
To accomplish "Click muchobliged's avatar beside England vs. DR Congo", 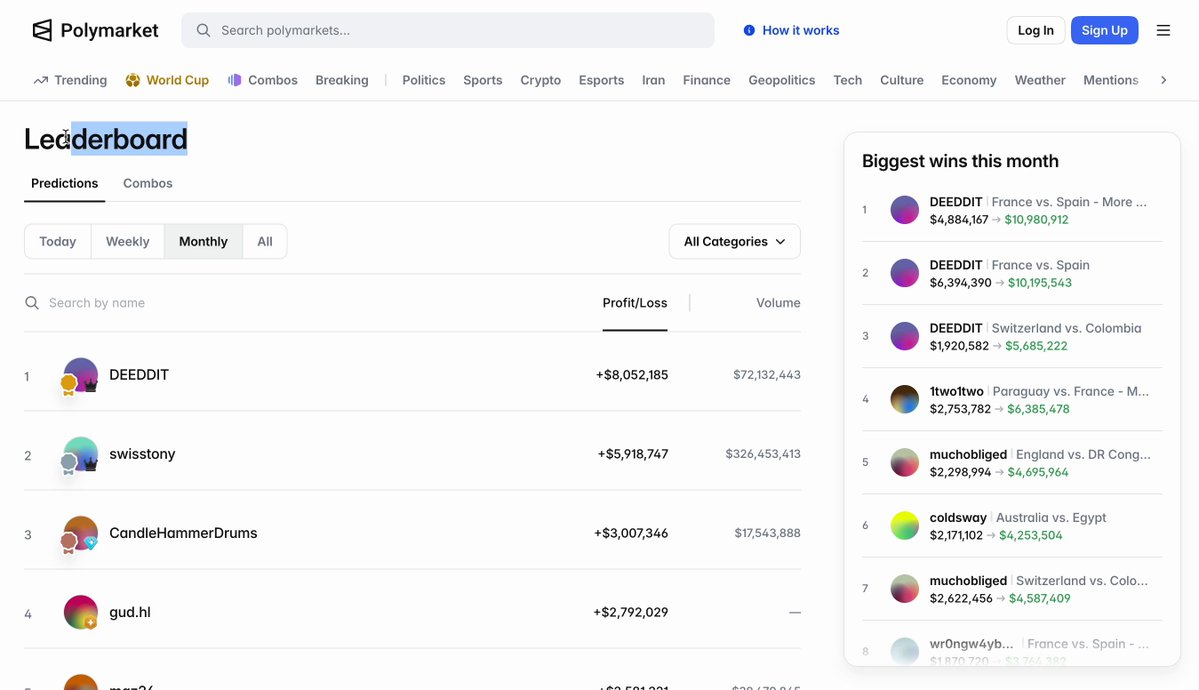I will pos(905,463).
